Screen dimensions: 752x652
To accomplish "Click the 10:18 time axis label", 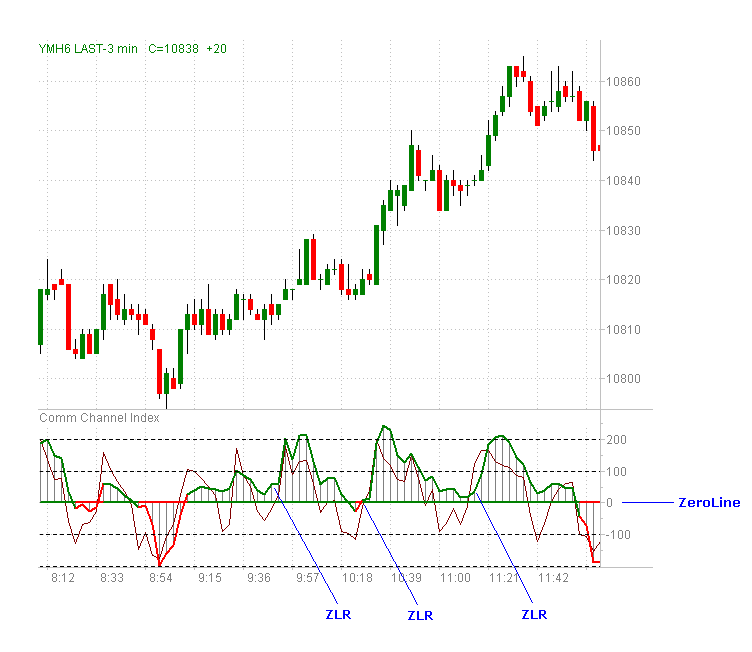I will pos(357,578).
